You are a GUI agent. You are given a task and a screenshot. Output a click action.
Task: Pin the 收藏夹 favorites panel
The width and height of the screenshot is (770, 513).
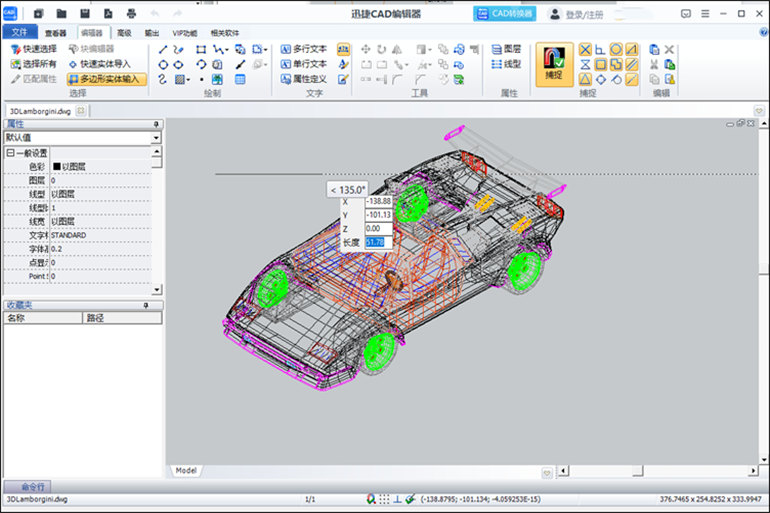tap(146, 305)
